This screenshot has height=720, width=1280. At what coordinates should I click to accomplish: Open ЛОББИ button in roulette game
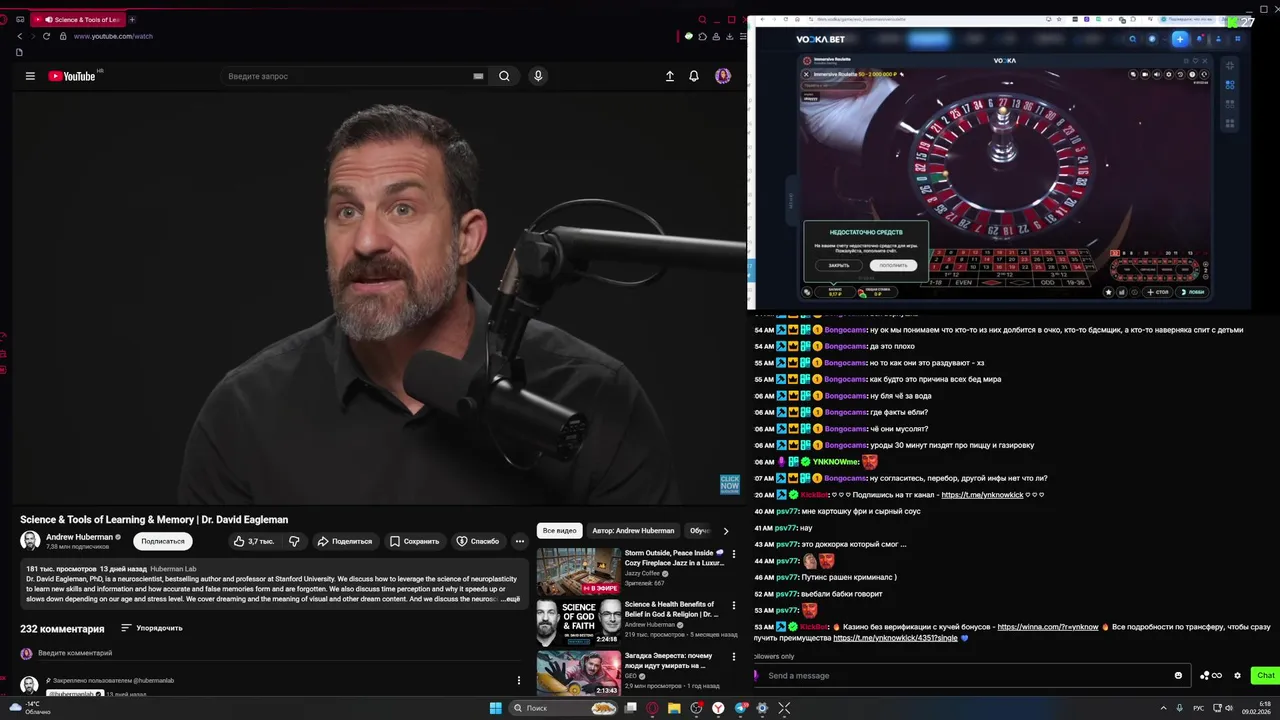[1194, 292]
